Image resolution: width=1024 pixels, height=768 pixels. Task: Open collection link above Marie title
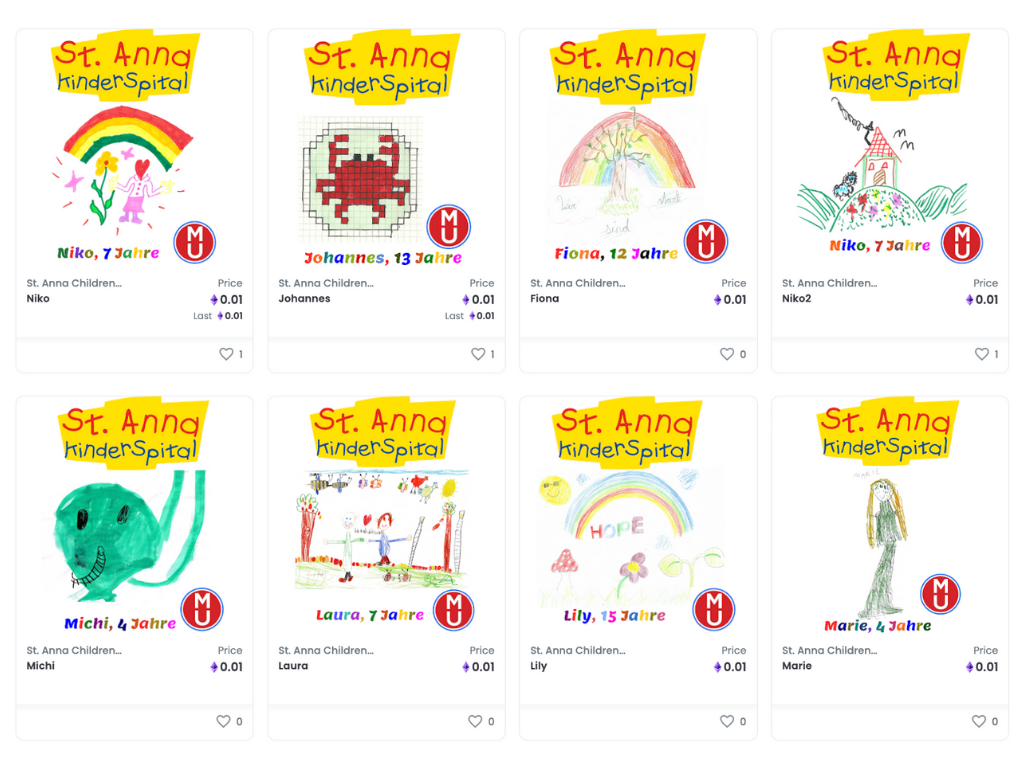(x=829, y=650)
